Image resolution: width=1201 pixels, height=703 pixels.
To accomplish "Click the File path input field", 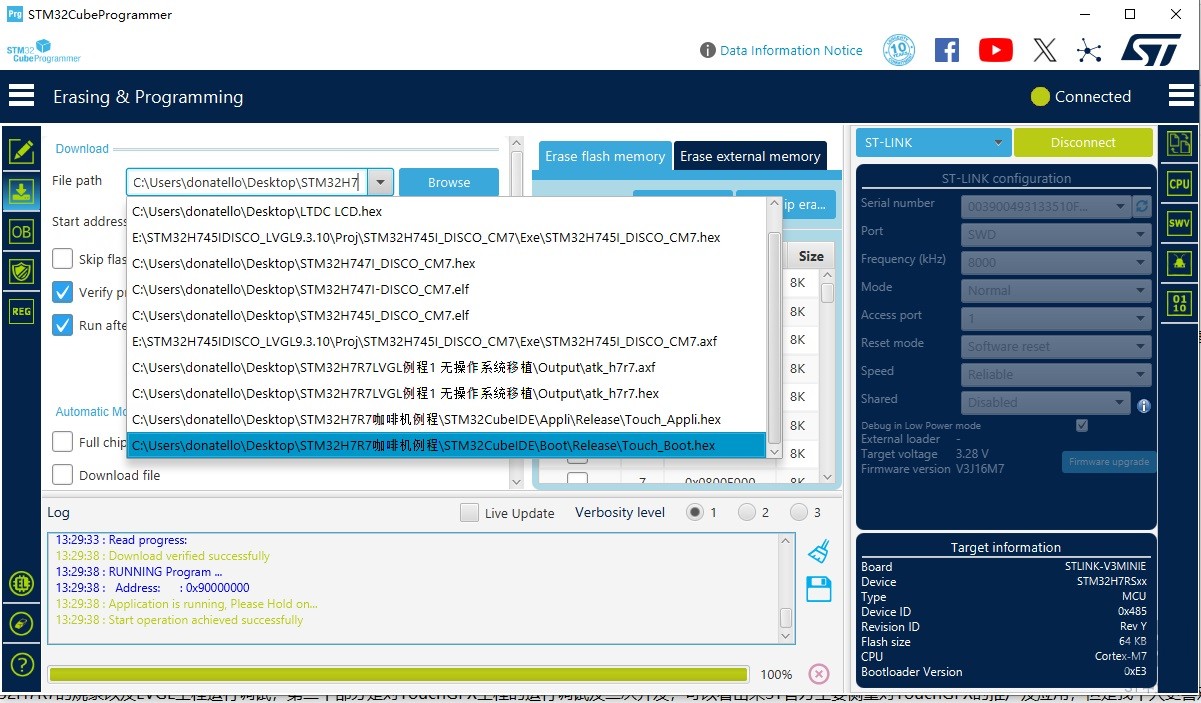I will click(x=247, y=182).
